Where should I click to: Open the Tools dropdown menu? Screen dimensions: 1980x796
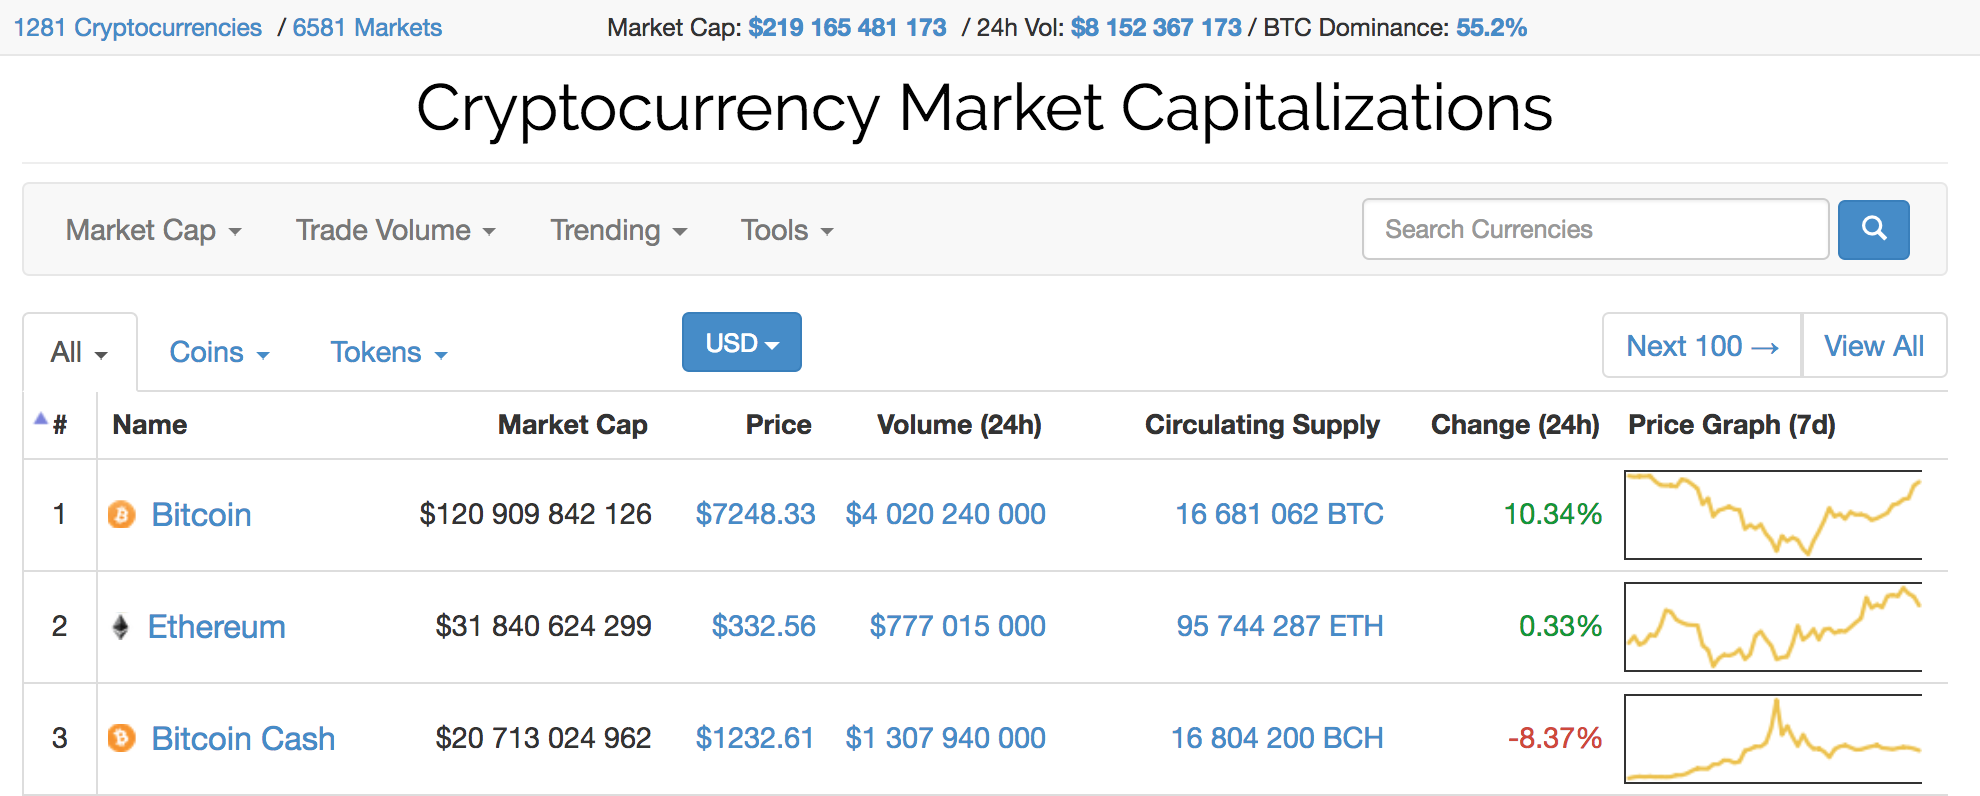coord(786,231)
